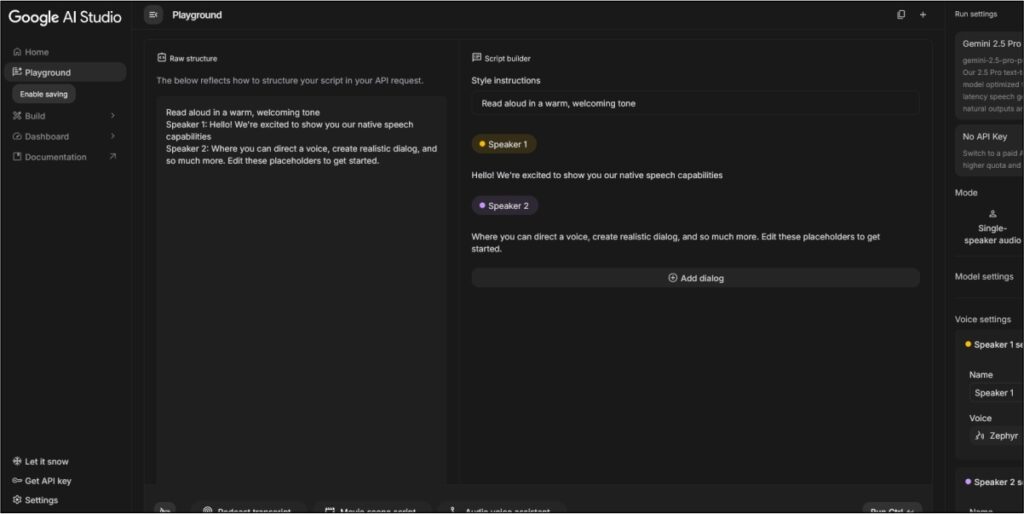Edit the Speaker 1 Name field
Screen dimensions: 1024x514
[x=997, y=393]
